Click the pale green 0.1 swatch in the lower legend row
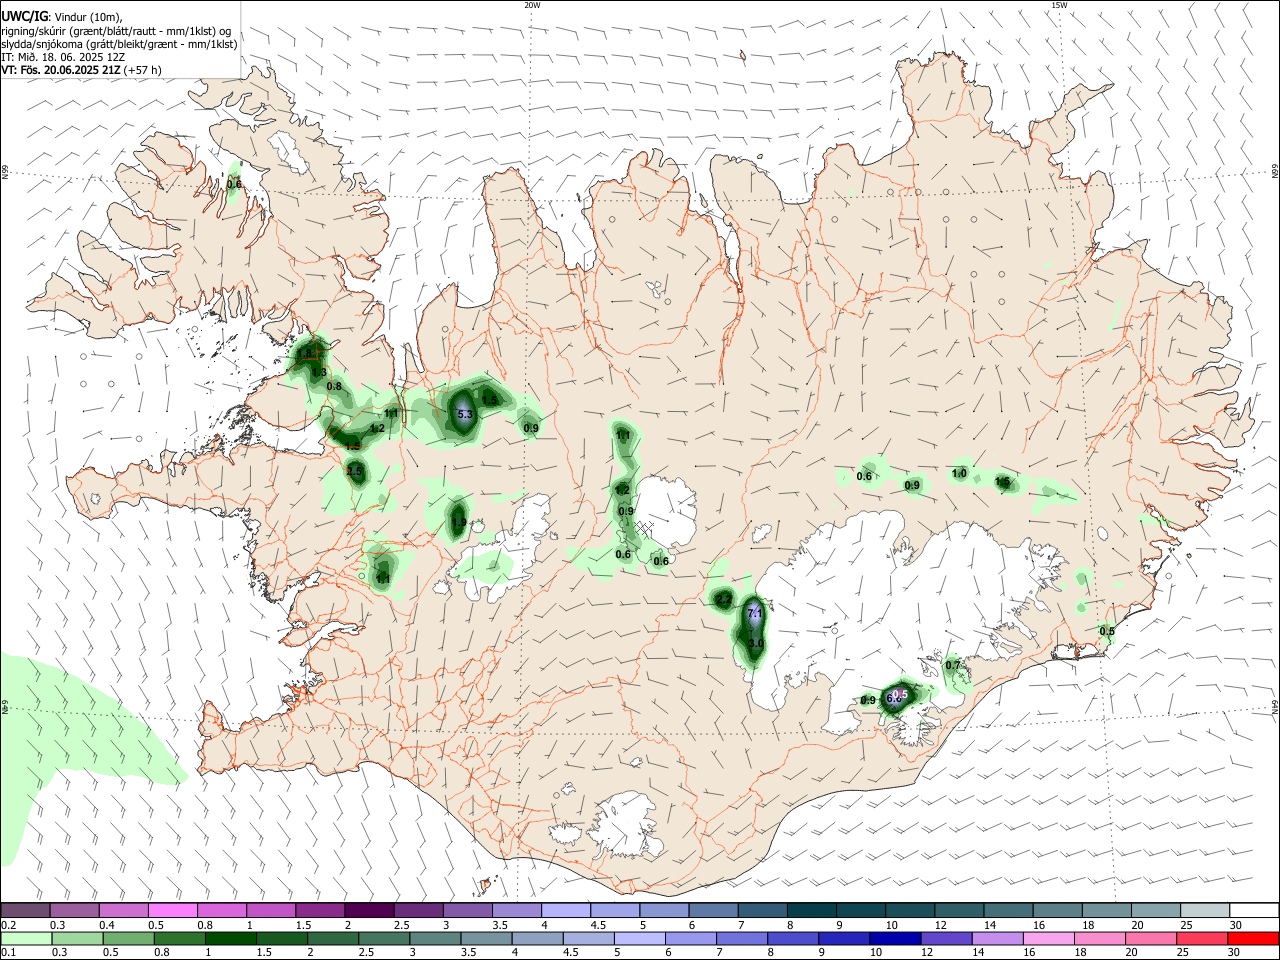Viewport: 1280px width, 960px height. pos(25,939)
